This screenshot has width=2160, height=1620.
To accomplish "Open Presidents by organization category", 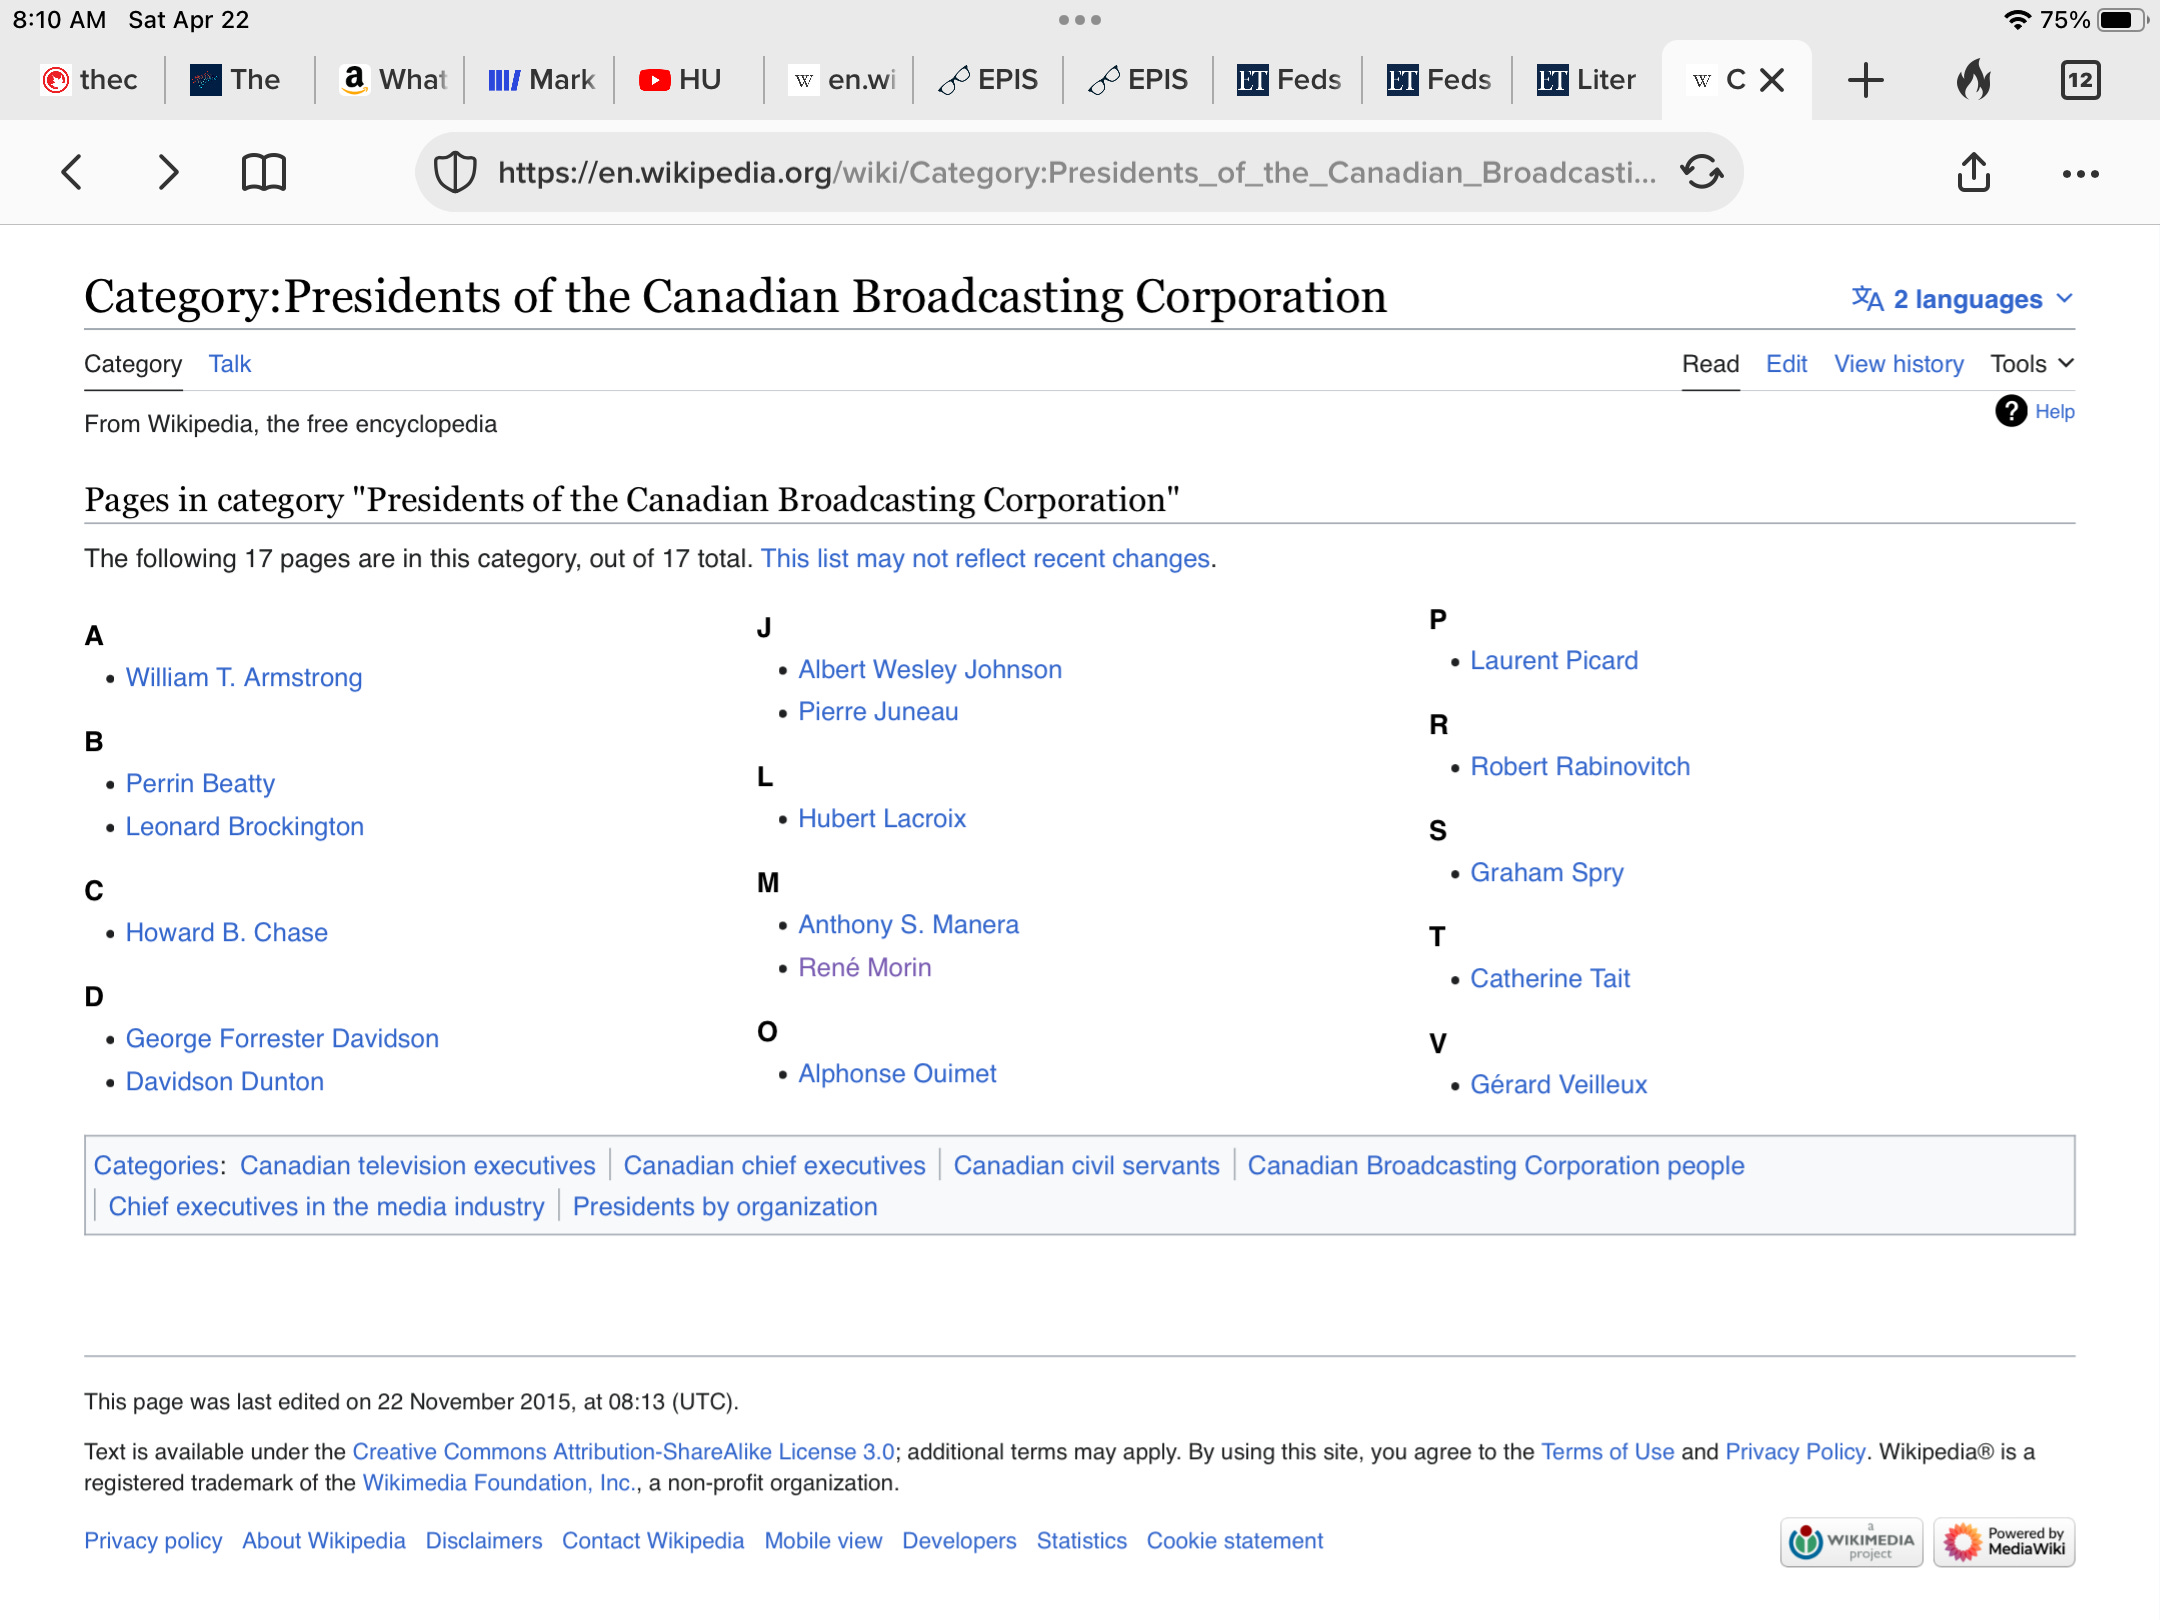I will point(725,1207).
